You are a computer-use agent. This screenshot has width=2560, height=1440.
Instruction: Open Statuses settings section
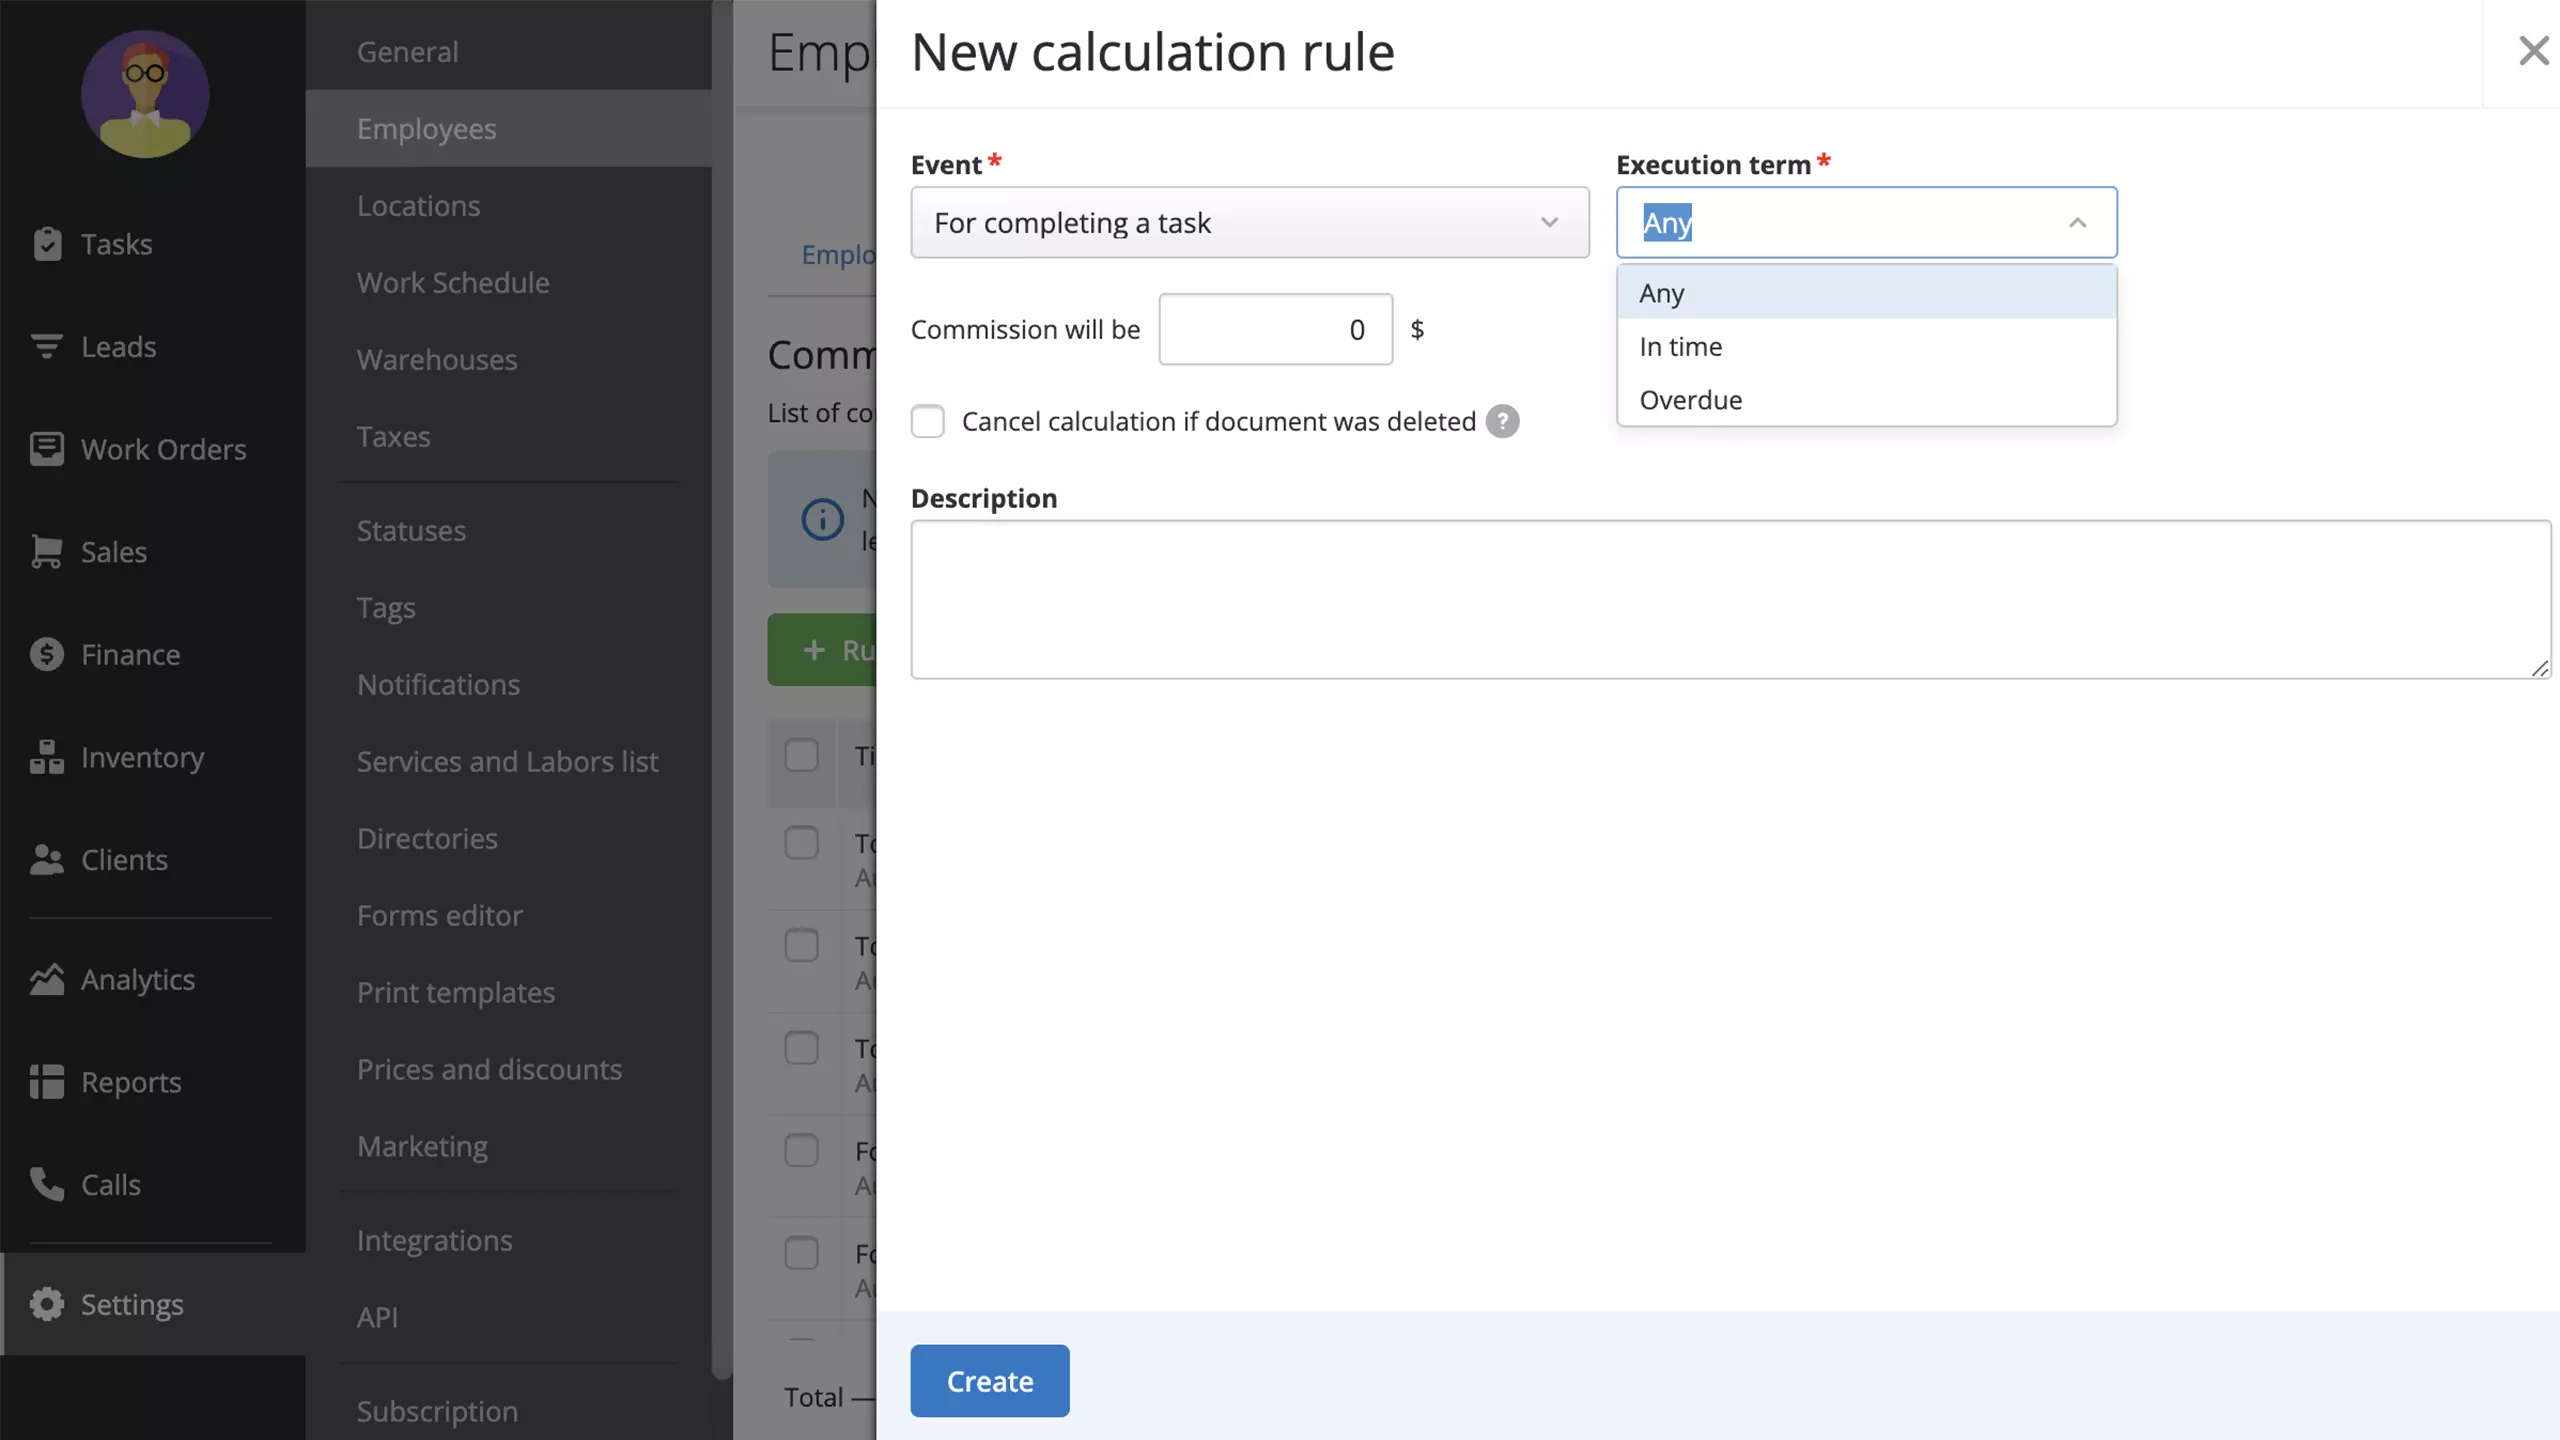tap(411, 531)
